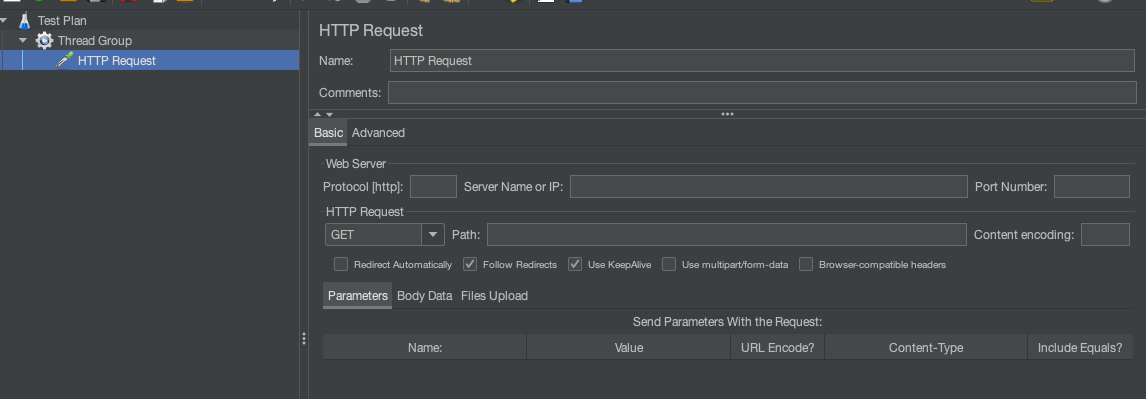This screenshot has width=1146, height=399.
Task: Click the URL Encode? column header
Action: click(x=778, y=348)
